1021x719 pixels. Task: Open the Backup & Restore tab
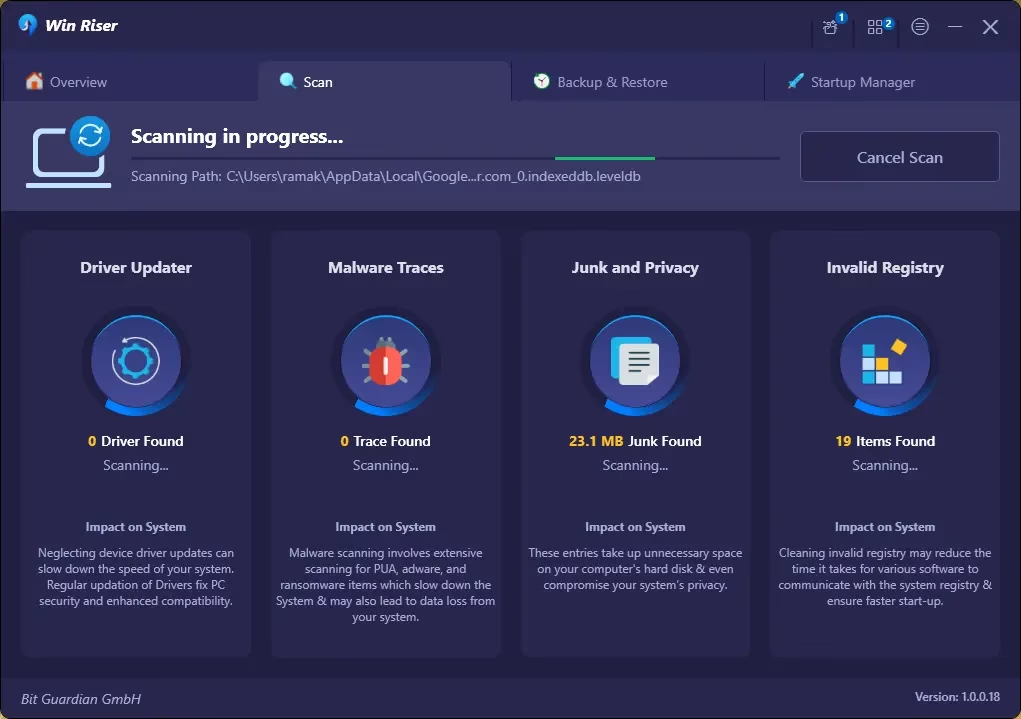click(600, 82)
